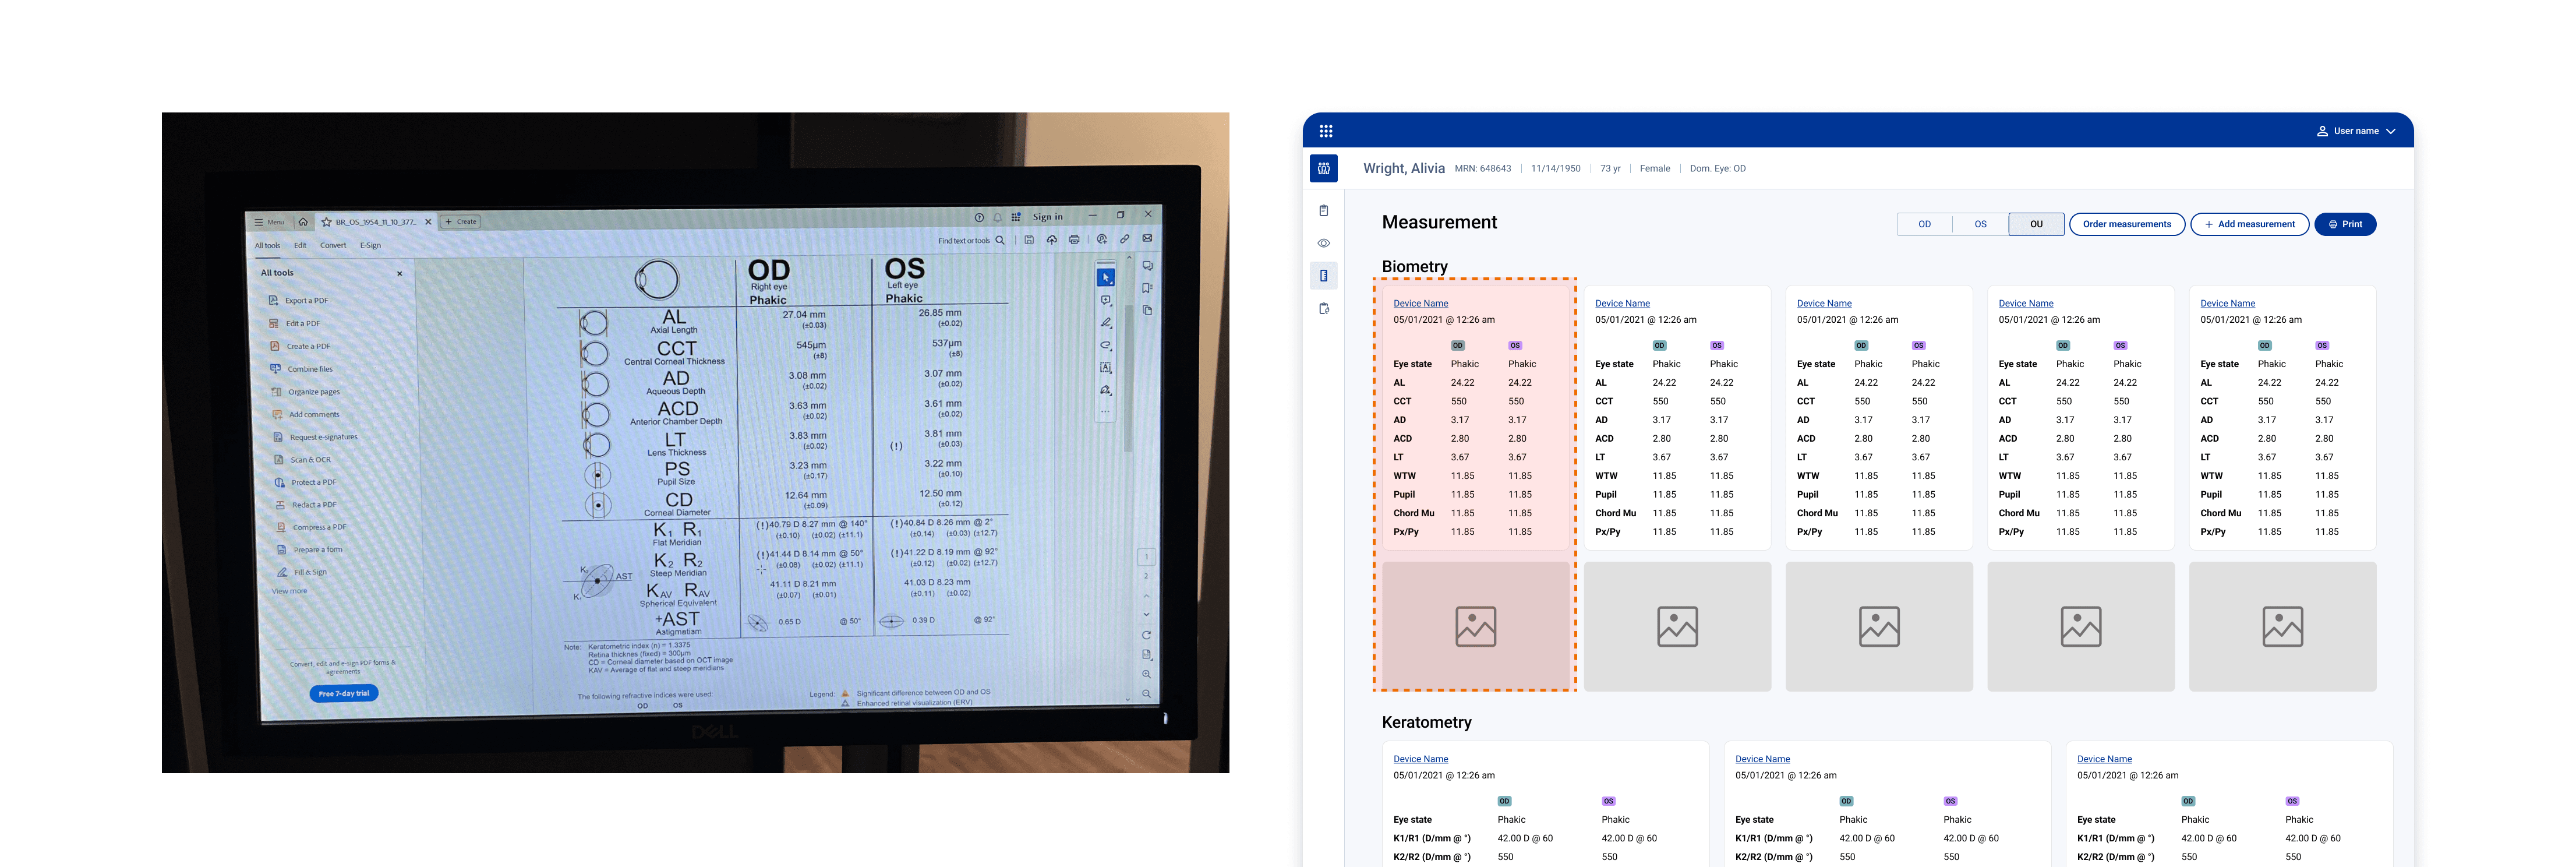Click the patients group icon
The image size is (2576, 867).
[x=1323, y=169]
